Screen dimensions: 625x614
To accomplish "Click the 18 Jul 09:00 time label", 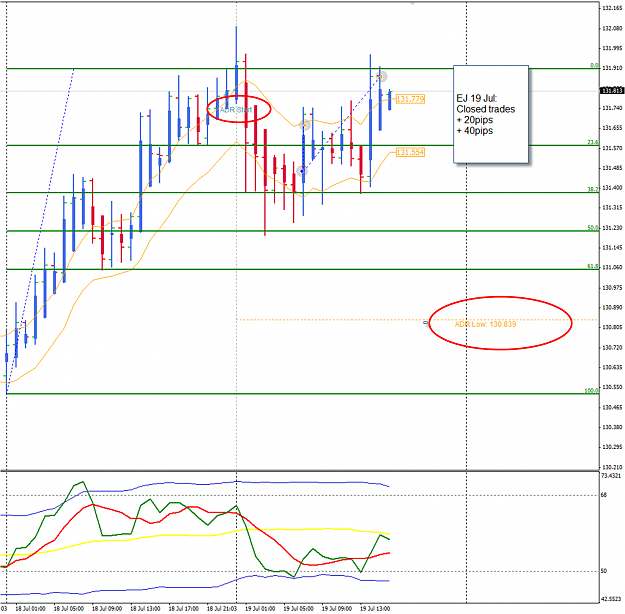I will point(107,608).
